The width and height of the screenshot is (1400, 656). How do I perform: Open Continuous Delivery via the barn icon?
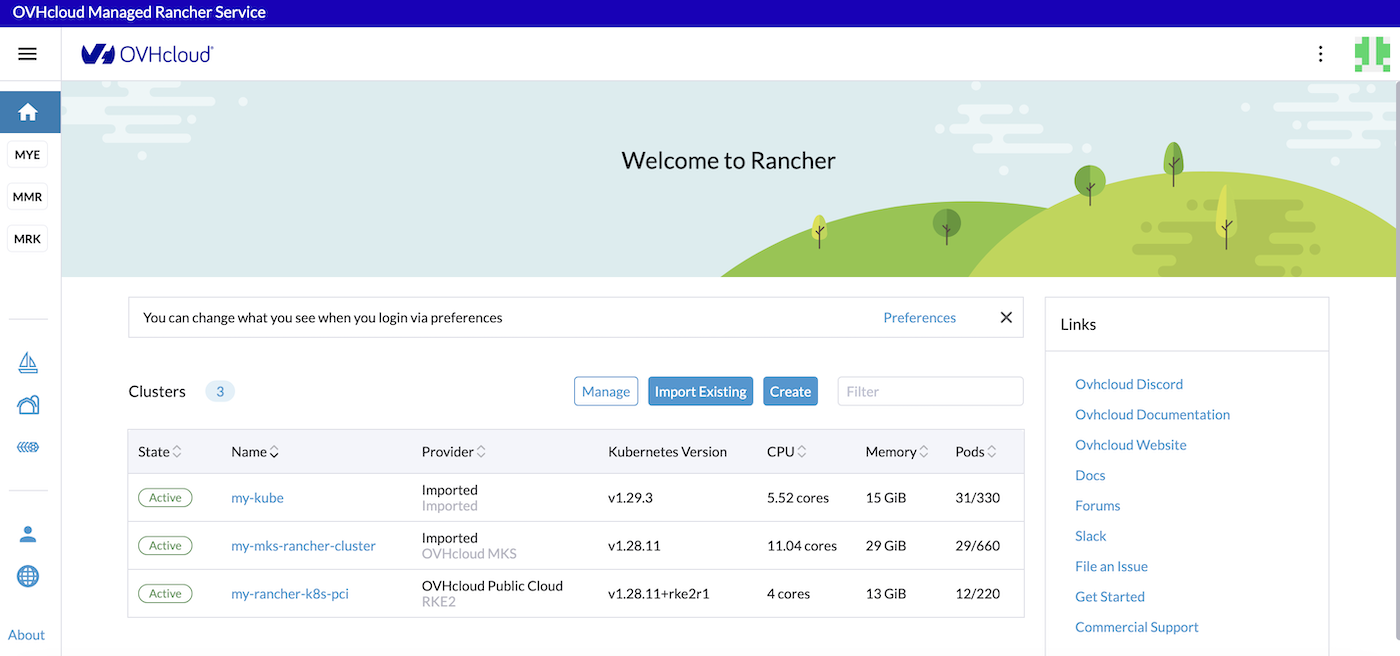[28, 404]
